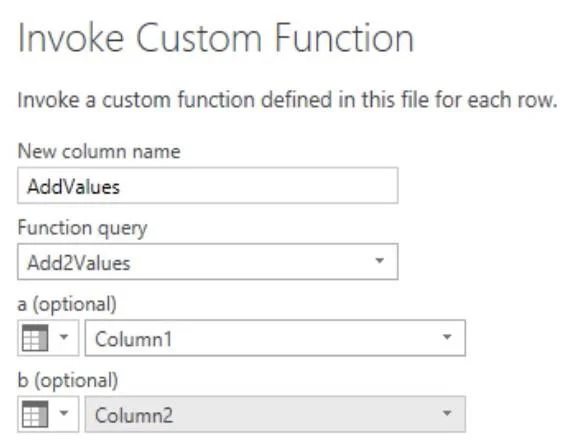Viewport: 574px width, 447px height.
Task: Click into the AddValues new column name field
Action: click(208, 186)
